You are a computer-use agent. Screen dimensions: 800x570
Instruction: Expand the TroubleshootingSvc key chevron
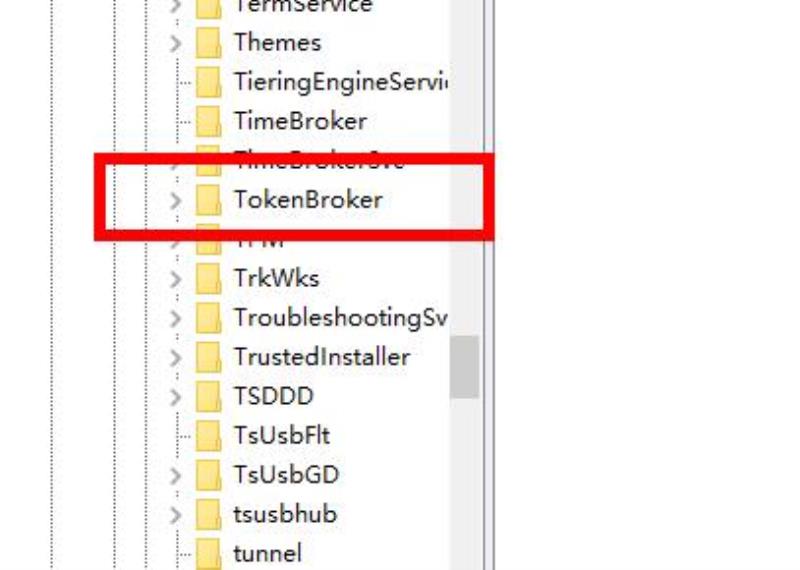point(175,318)
